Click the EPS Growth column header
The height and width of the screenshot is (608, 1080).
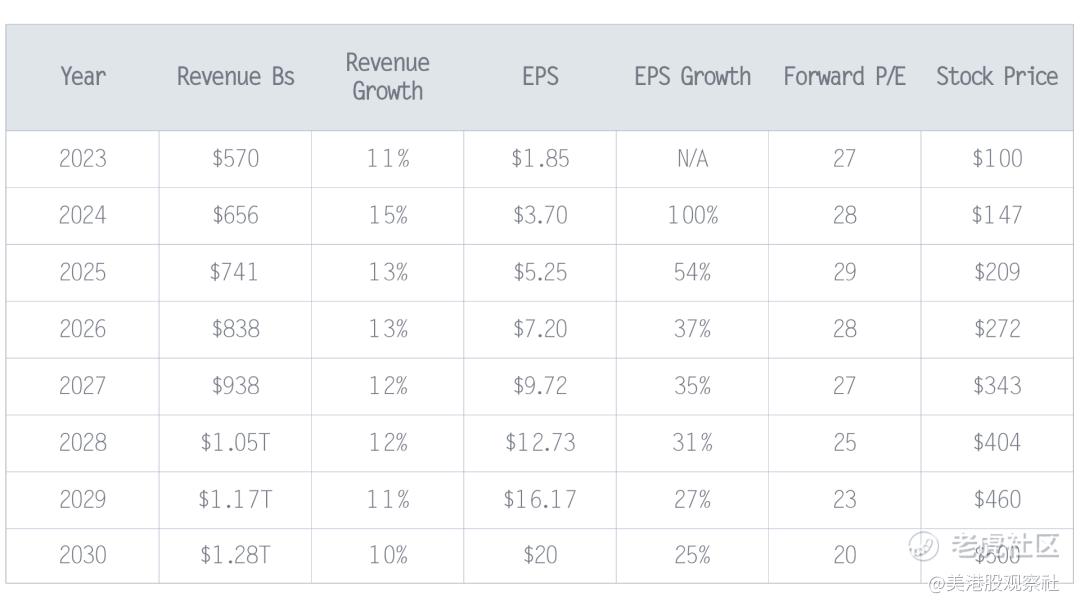(x=692, y=77)
